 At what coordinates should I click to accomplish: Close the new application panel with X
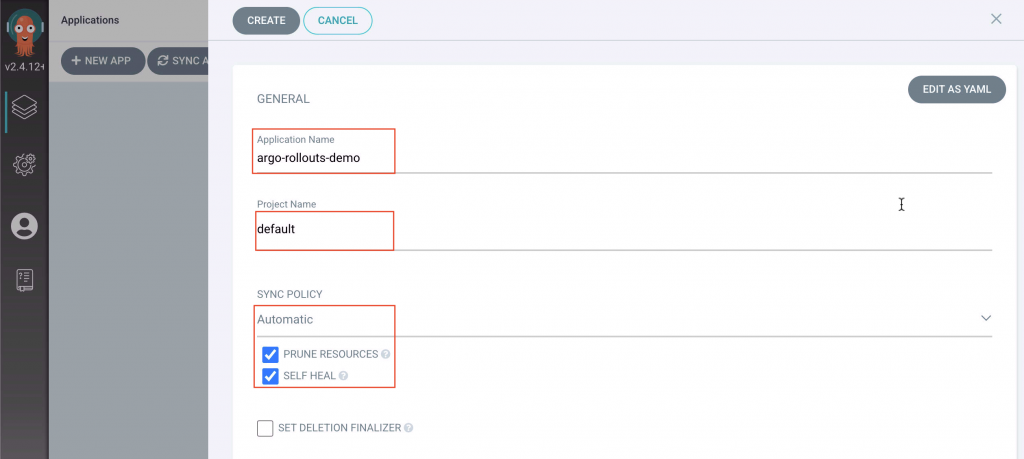996,19
